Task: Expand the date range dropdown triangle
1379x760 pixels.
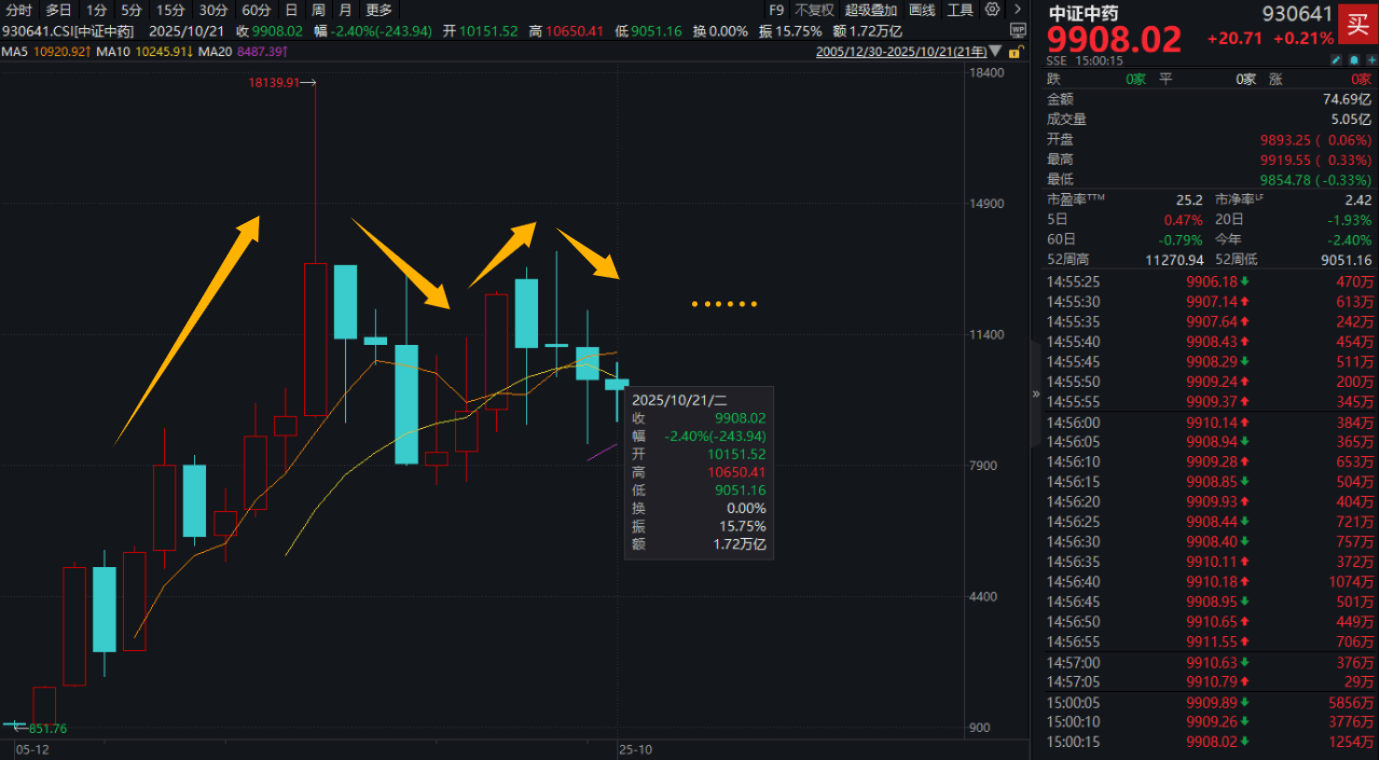Action: [x=994, y=51]
